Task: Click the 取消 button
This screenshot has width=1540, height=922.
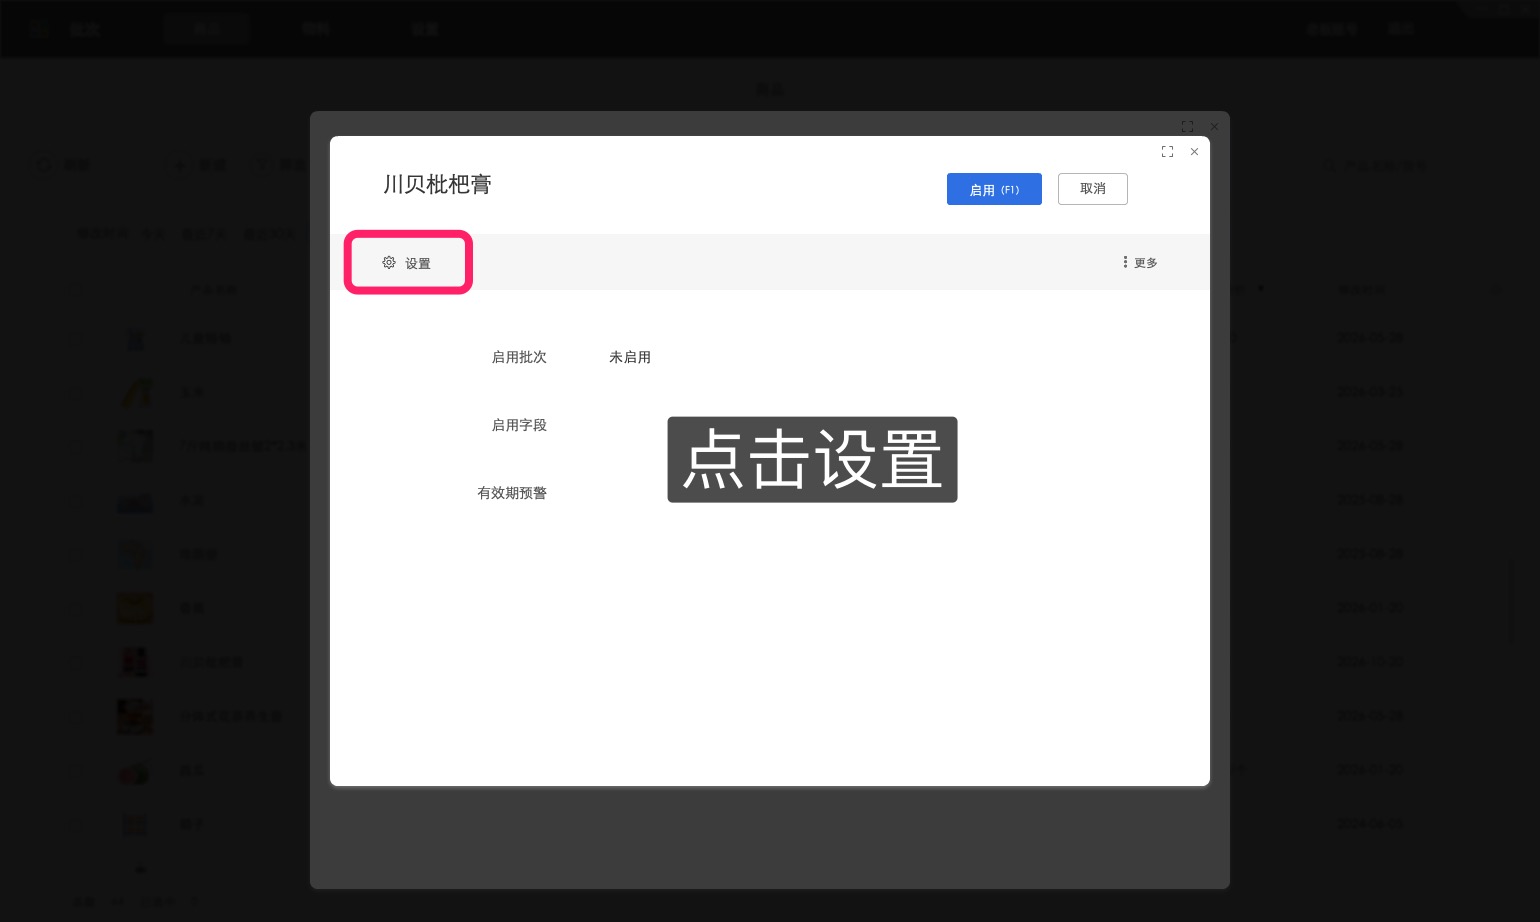Action: pyautogui.click(x=1093, y=189)
